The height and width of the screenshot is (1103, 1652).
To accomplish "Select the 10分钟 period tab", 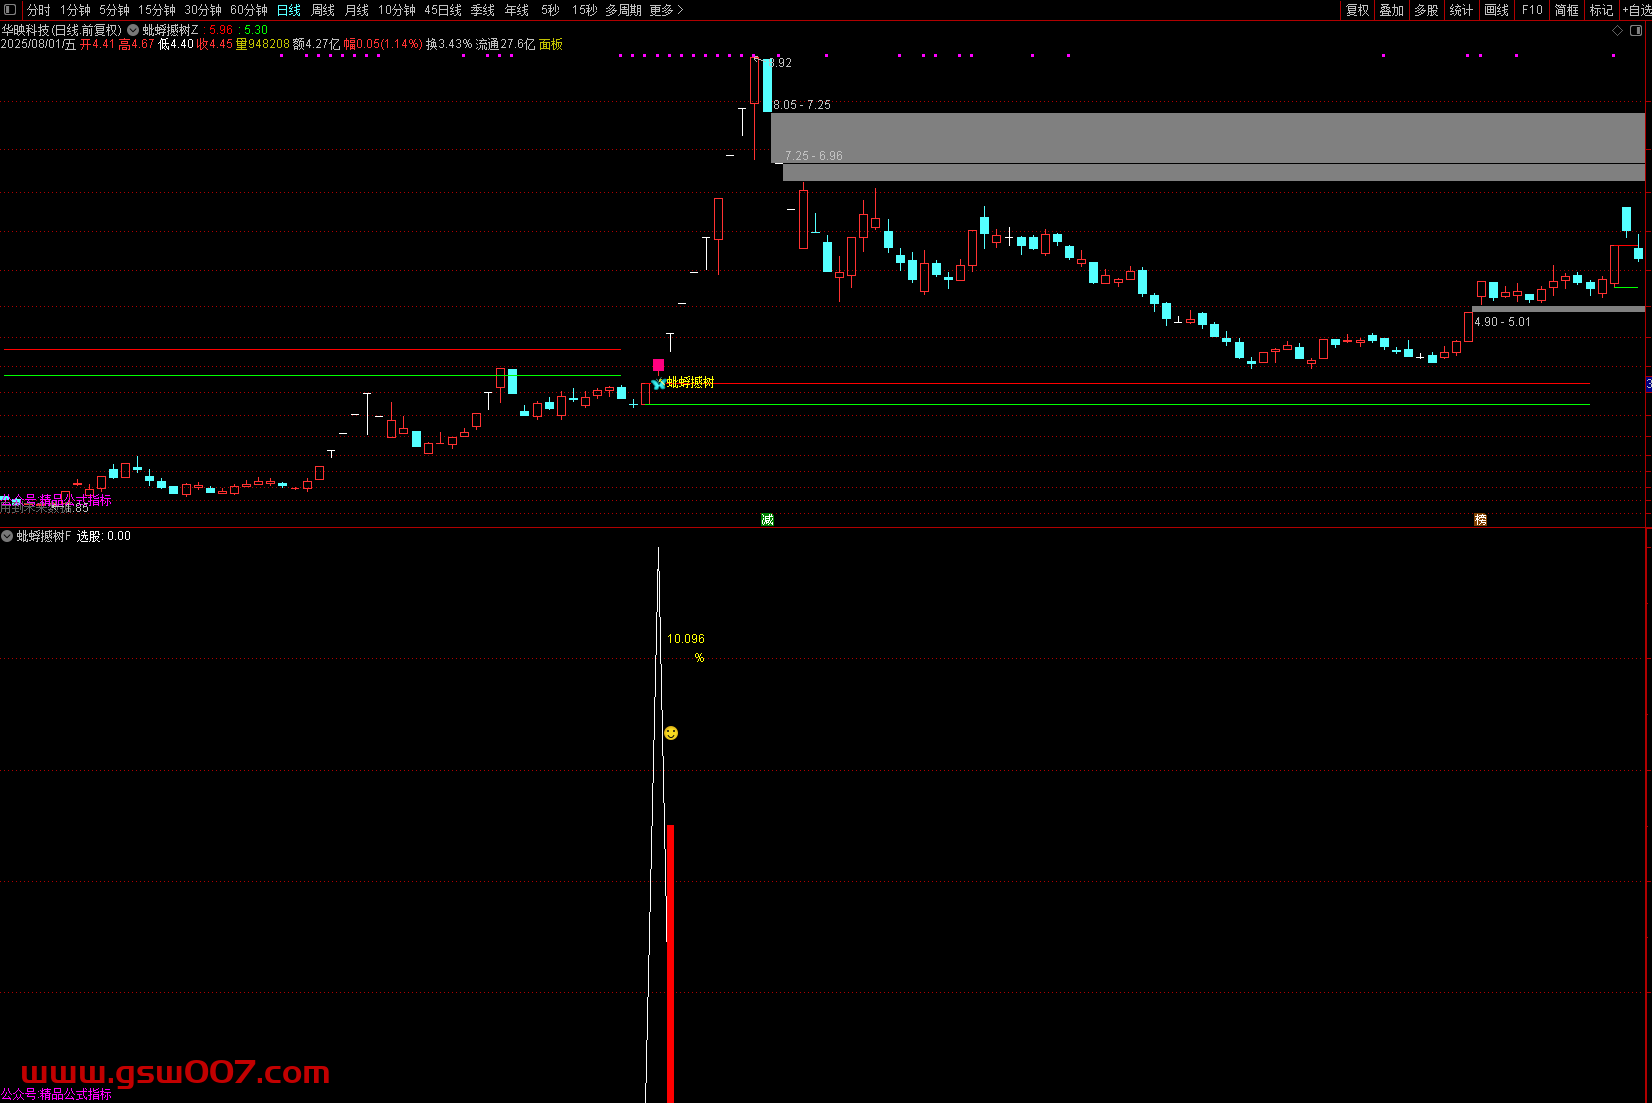I will pyautogui.click(x=397, y=10).
